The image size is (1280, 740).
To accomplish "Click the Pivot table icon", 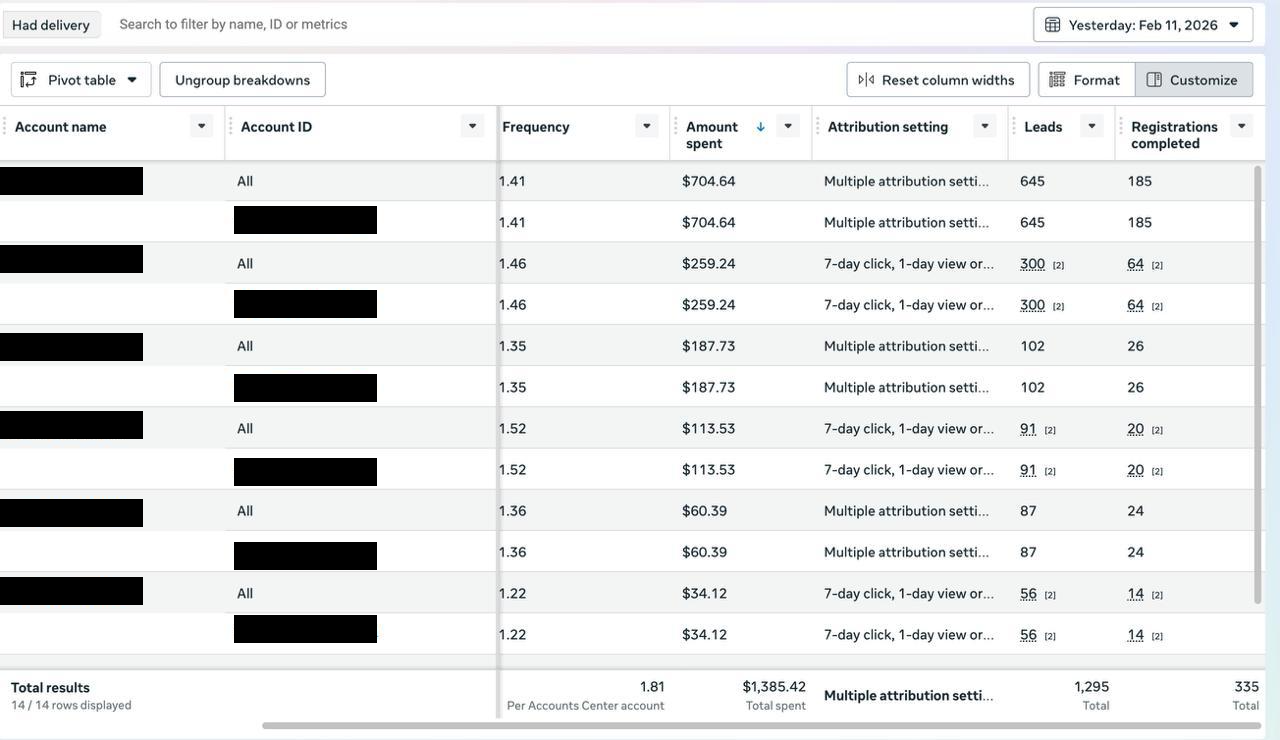I will [29, 80].
